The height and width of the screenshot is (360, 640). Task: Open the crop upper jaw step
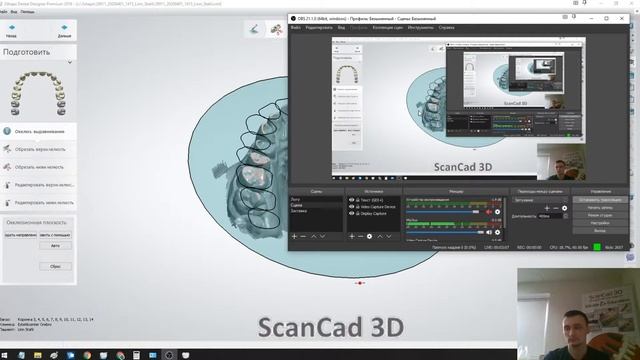coord(38,149)
